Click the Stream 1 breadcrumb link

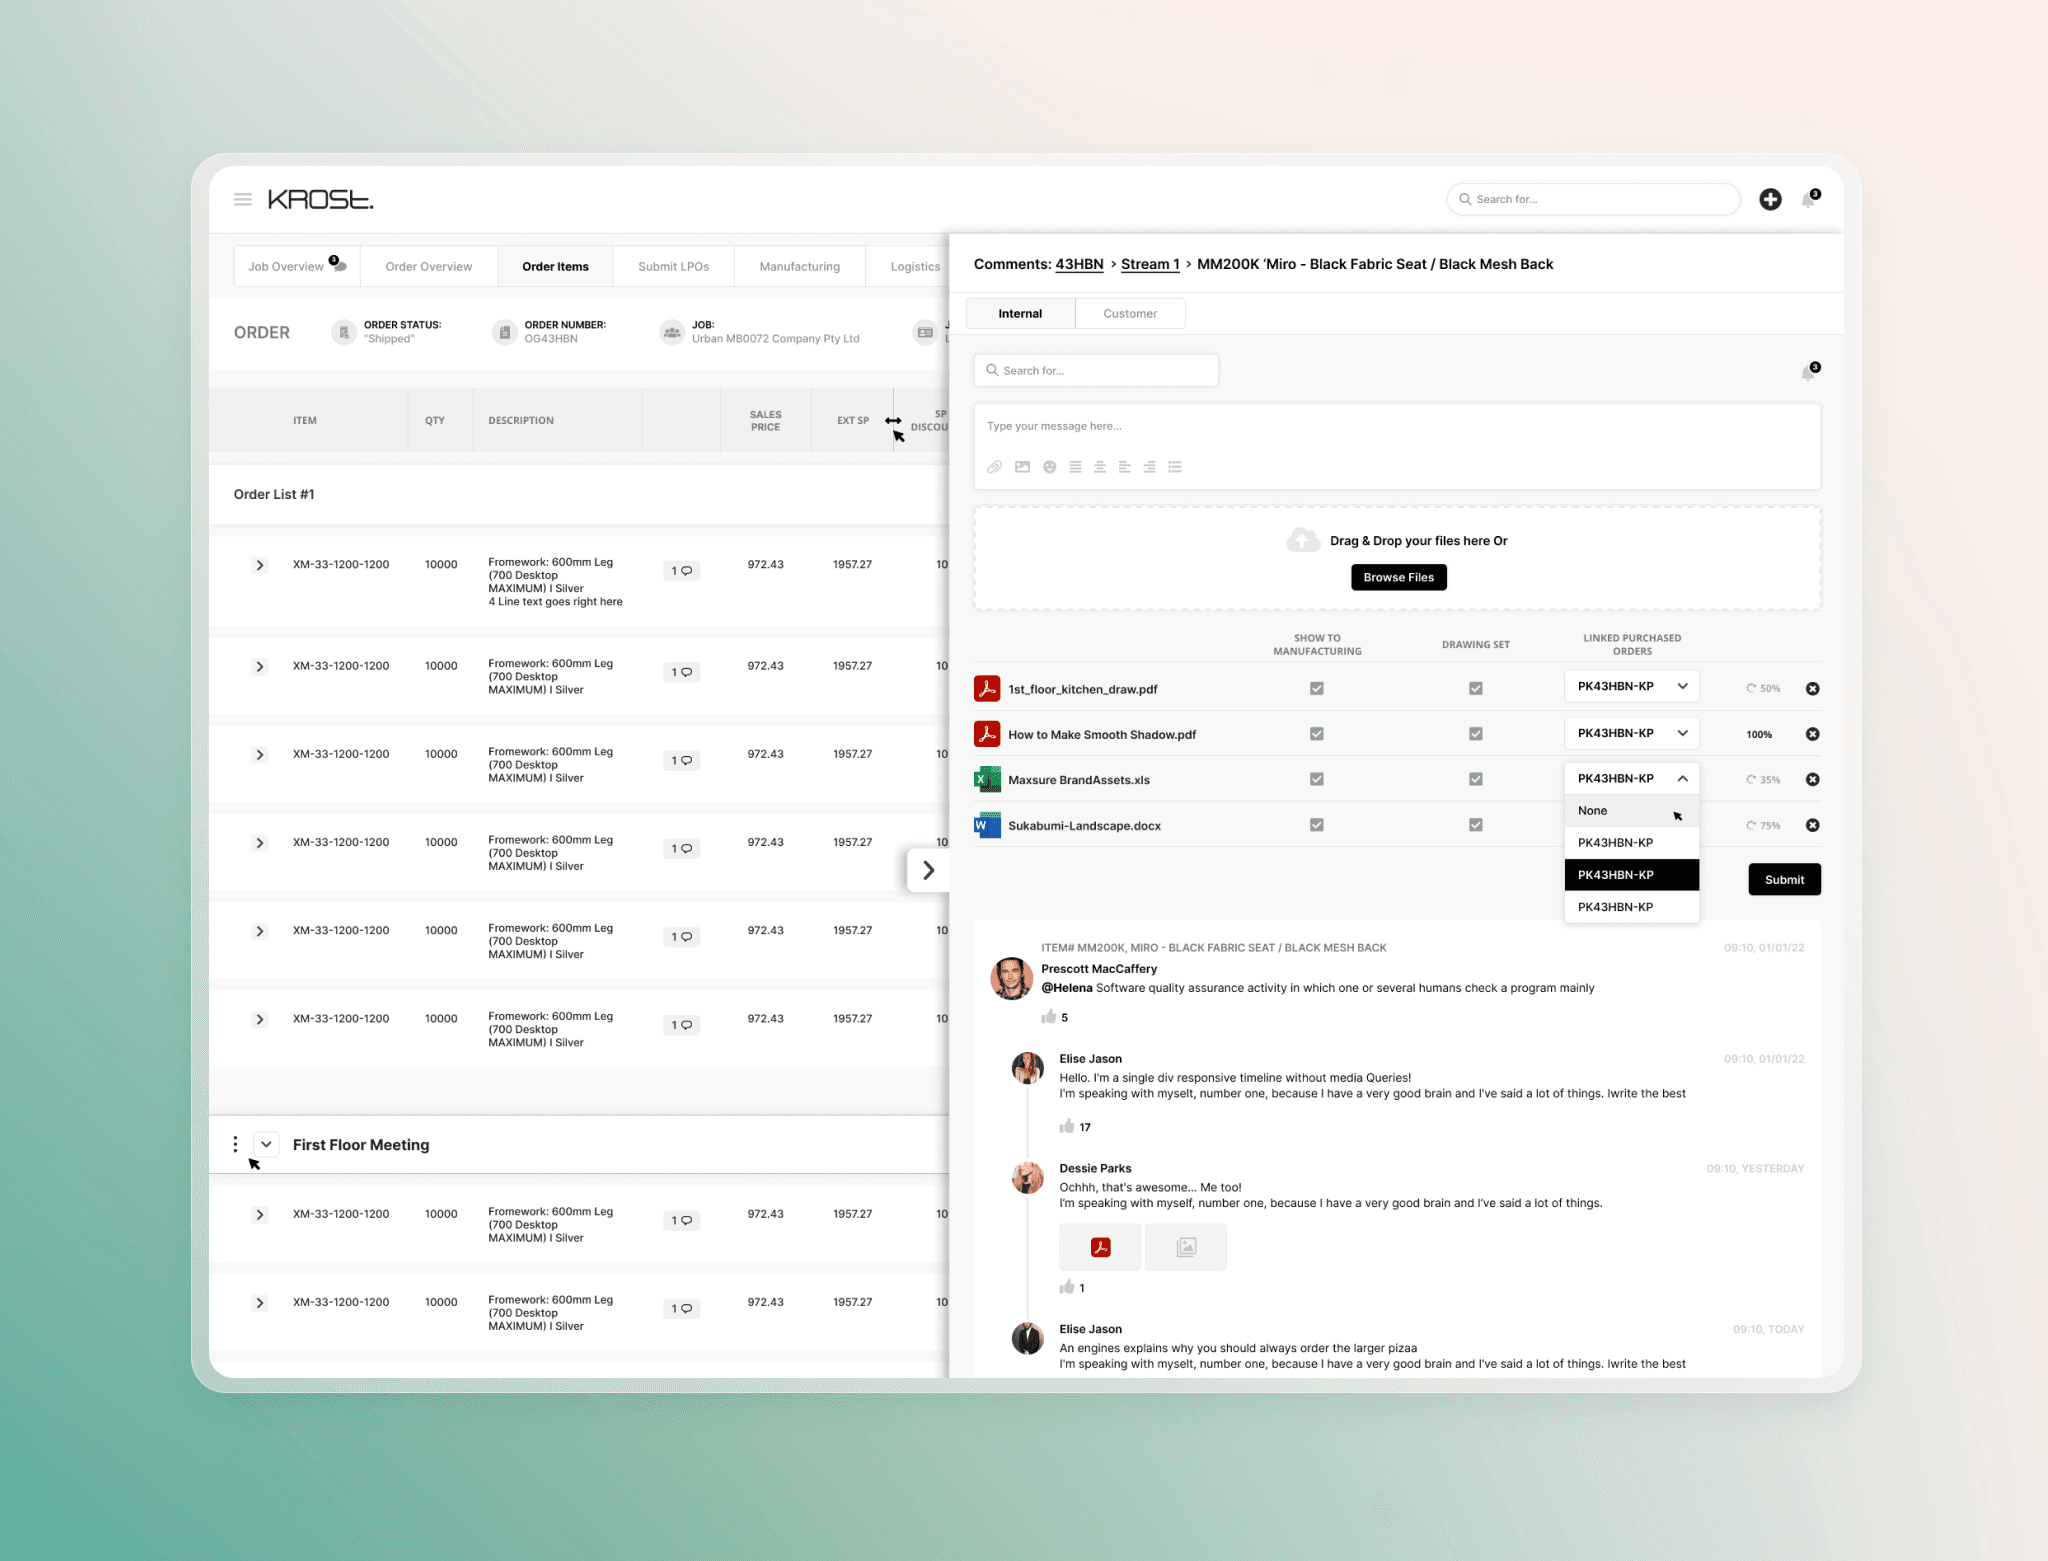(1150, 264)
